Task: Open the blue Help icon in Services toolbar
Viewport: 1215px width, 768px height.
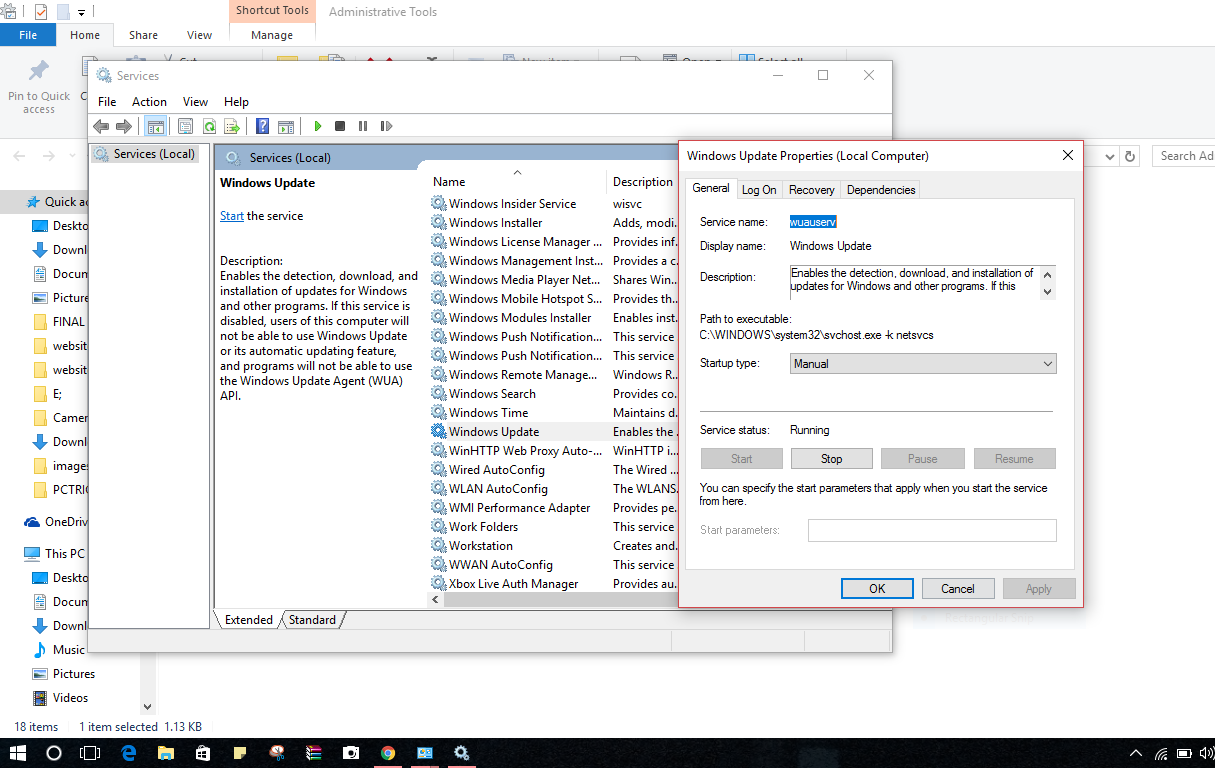Action: tap(262, 126)
